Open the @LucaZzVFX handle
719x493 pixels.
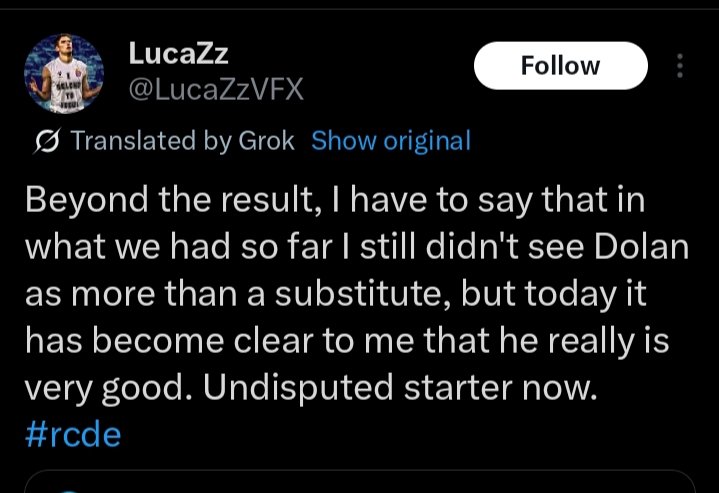click(216, 89)
